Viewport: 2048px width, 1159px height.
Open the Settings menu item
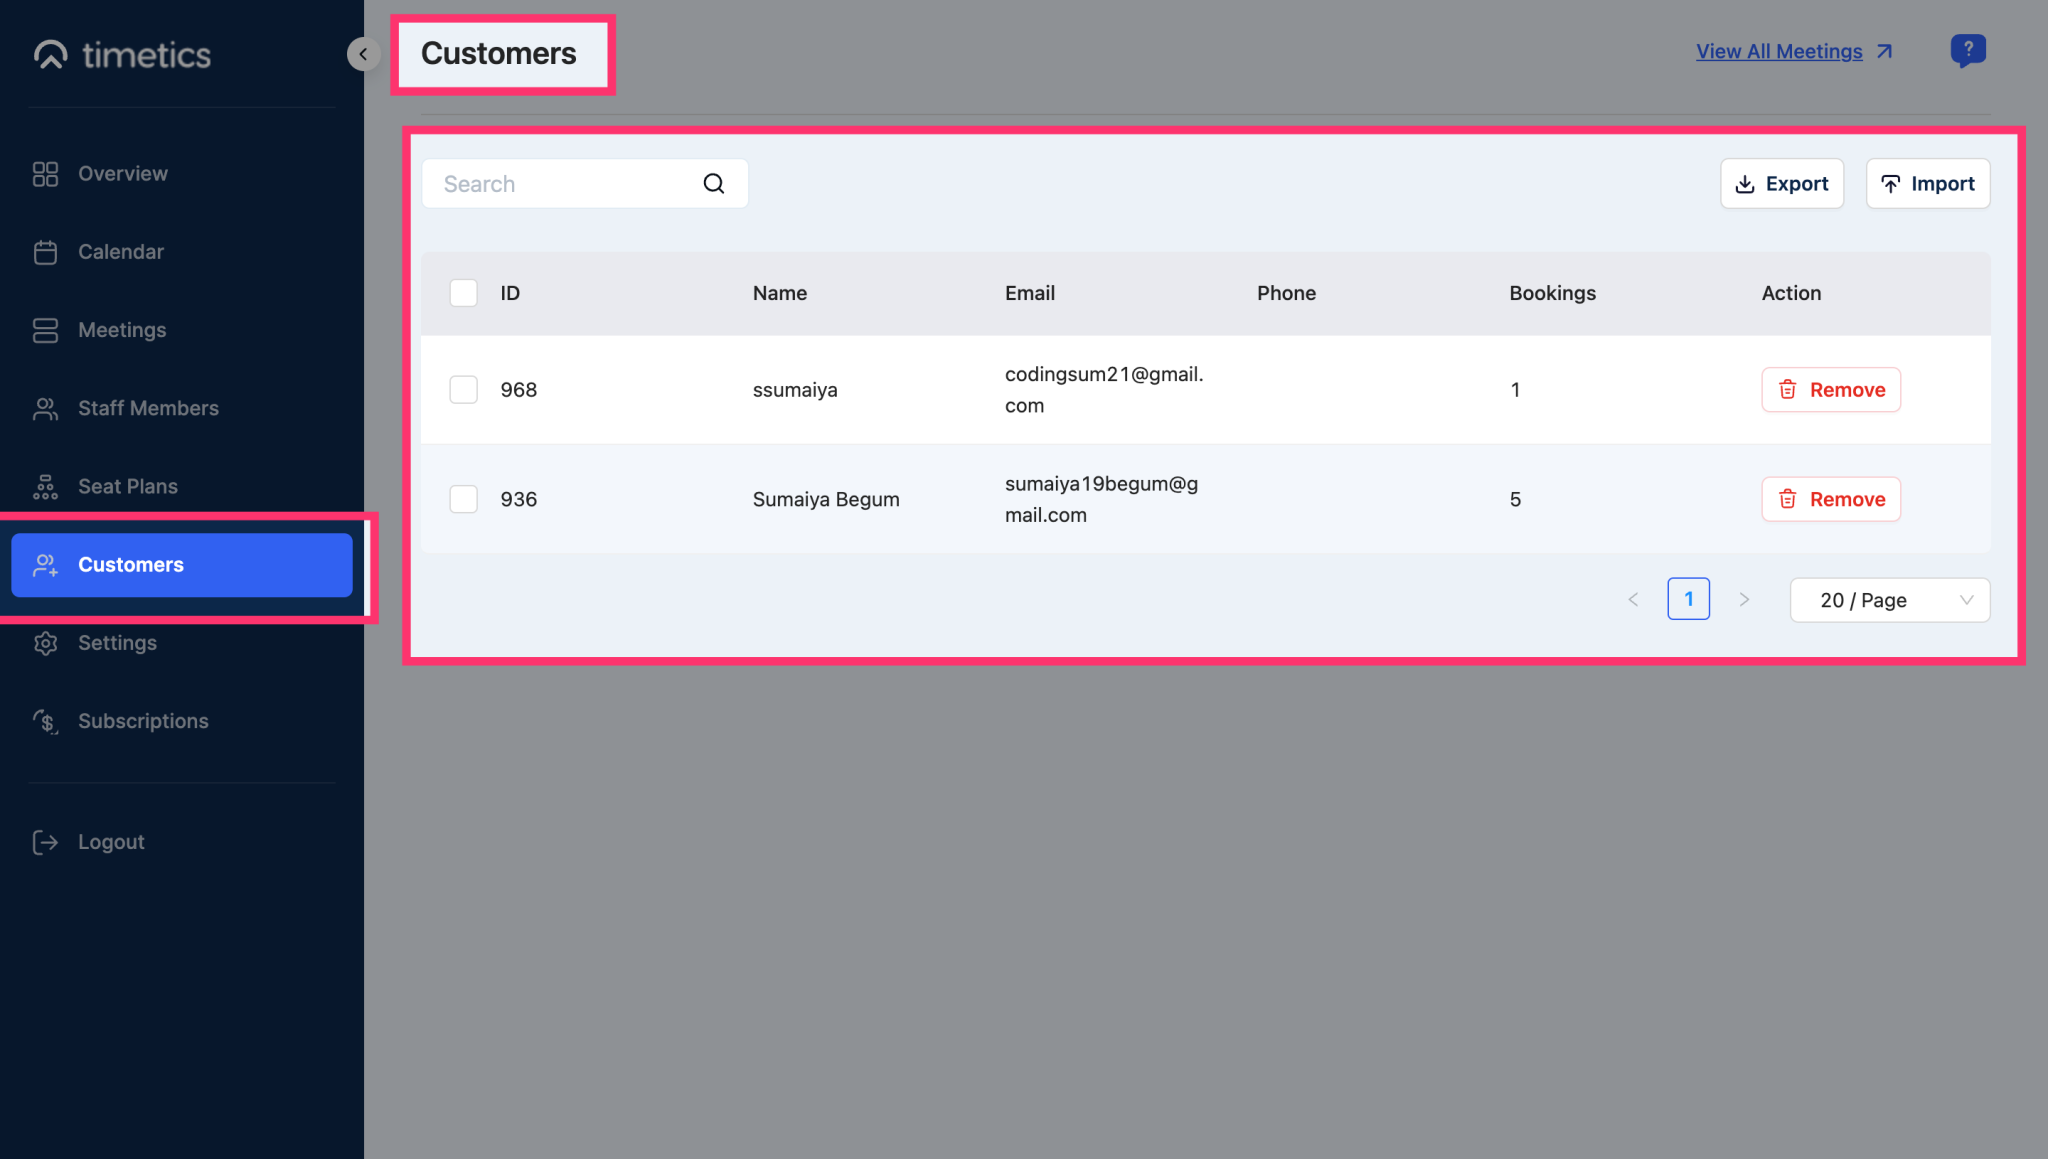pyautogui.click(x=117, y=643)
